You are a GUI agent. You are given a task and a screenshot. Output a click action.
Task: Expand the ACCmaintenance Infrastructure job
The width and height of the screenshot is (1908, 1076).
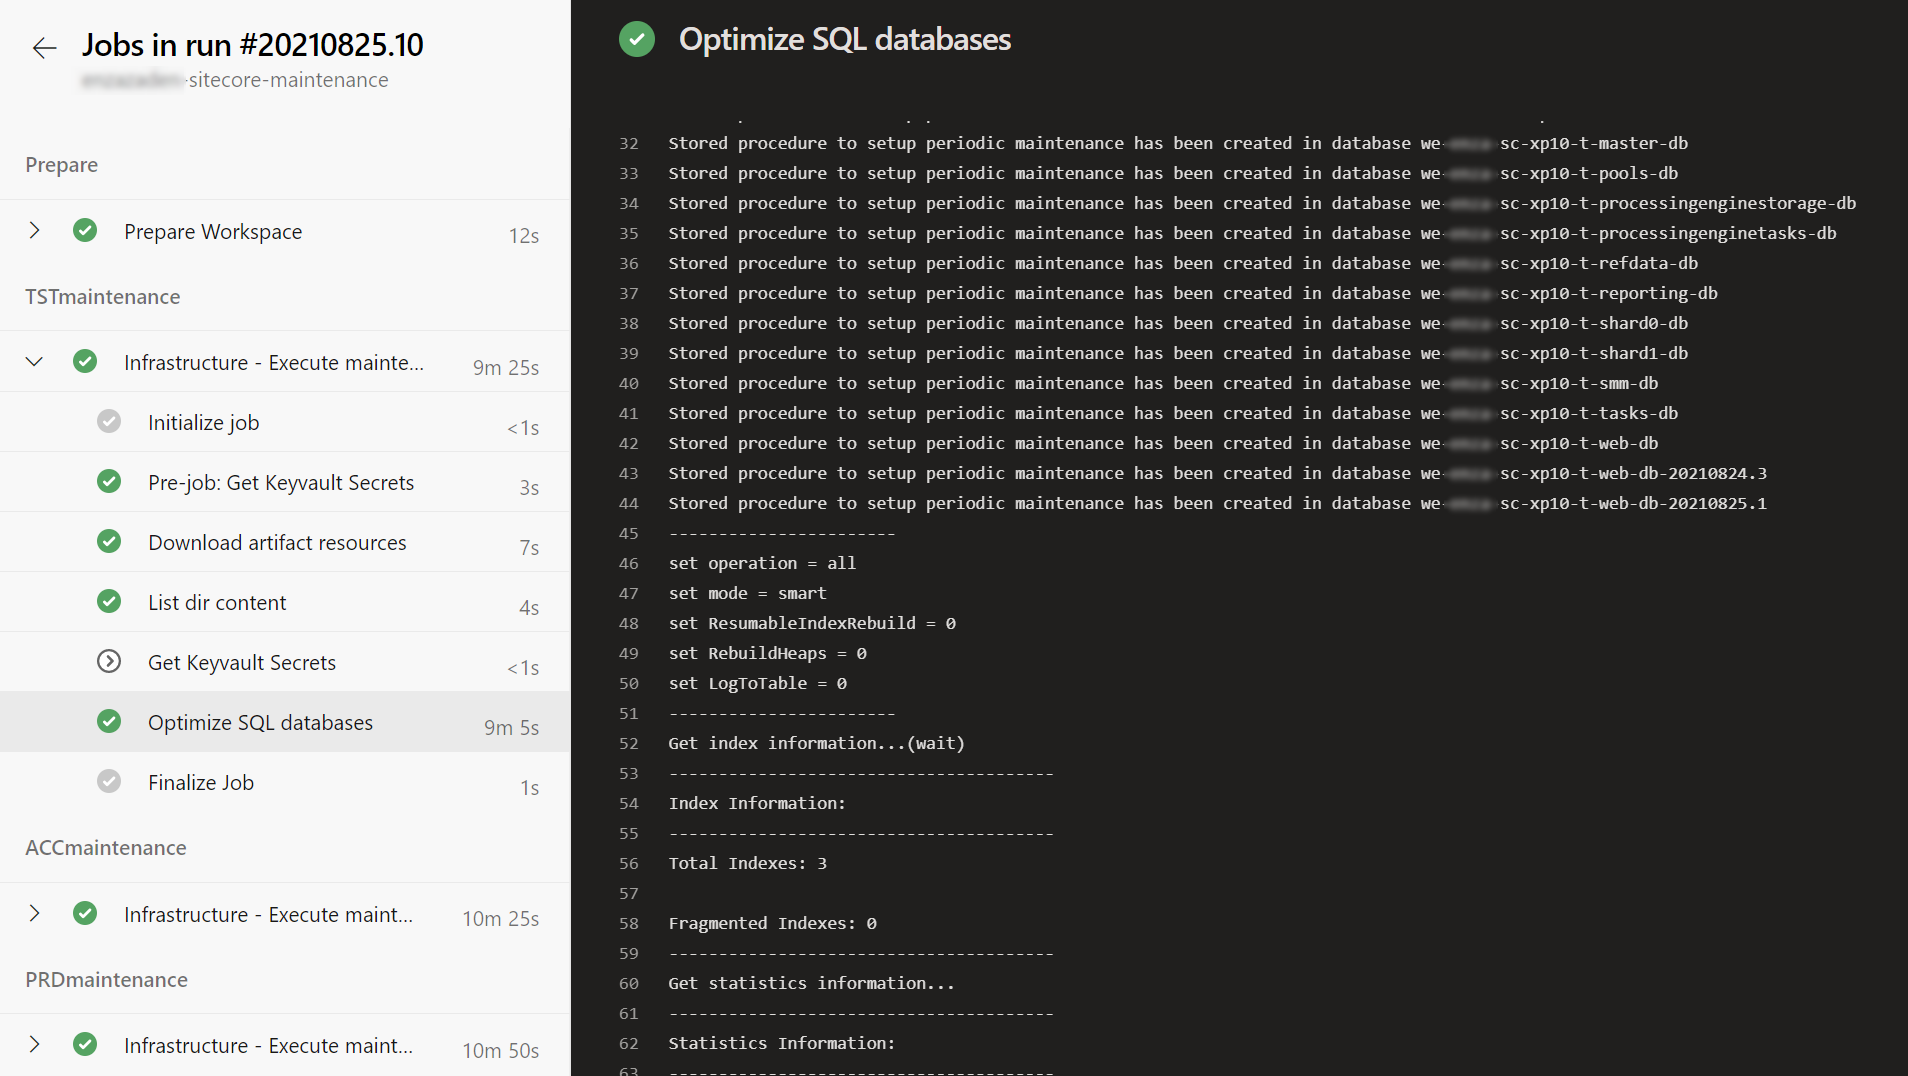[35, 914]
